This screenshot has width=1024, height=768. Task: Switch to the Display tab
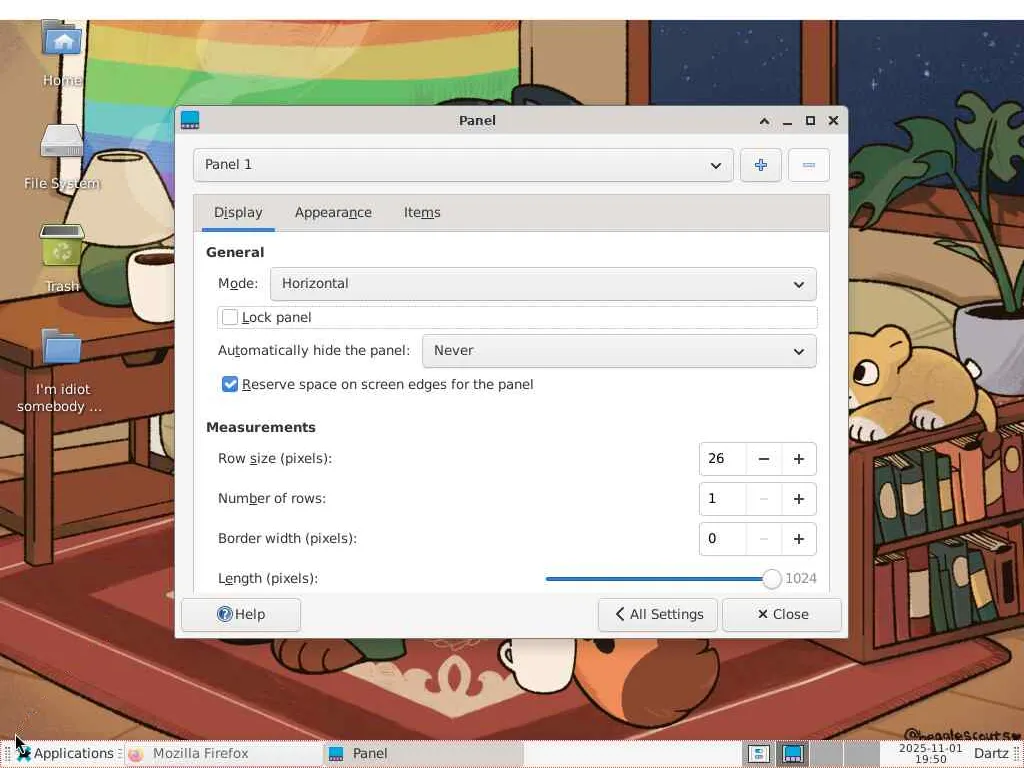point(238,213)
